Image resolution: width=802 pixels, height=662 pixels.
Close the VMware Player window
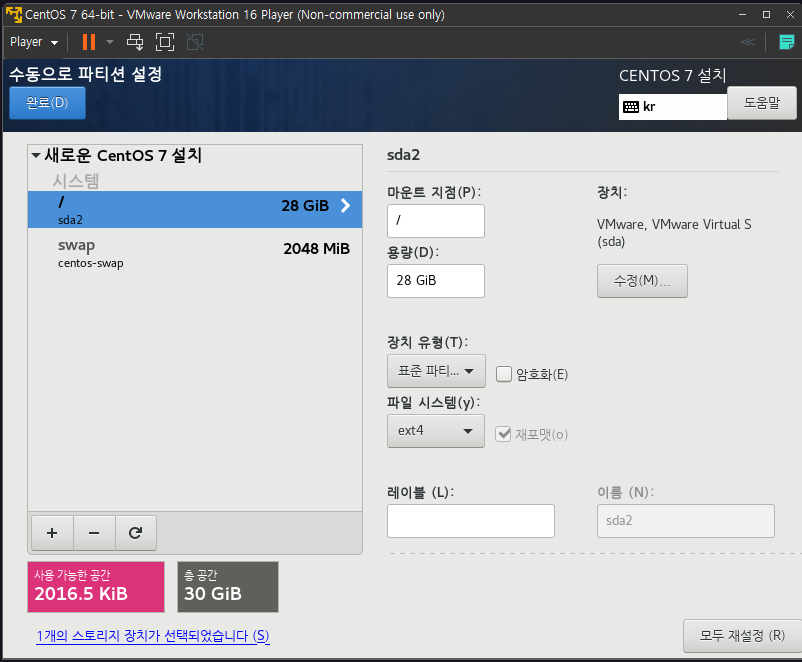click(x=790, y=14)
